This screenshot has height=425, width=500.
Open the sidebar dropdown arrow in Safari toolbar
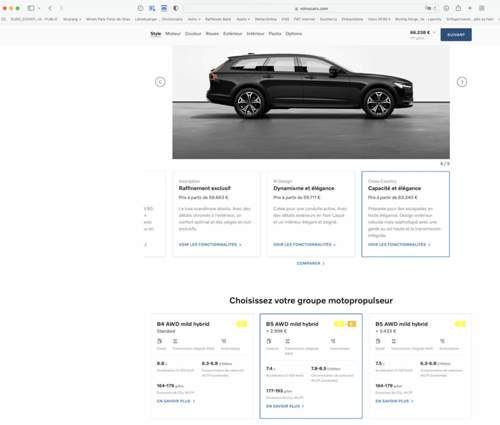coord(39,8)
